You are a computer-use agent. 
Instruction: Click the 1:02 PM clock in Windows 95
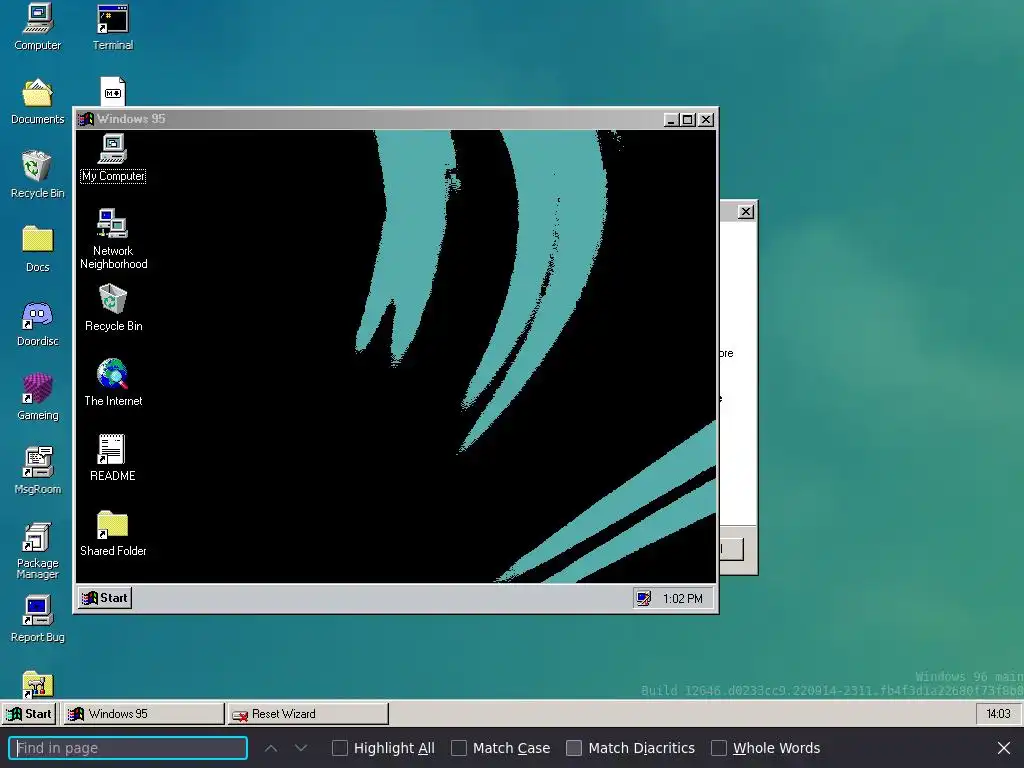[682, 598]
